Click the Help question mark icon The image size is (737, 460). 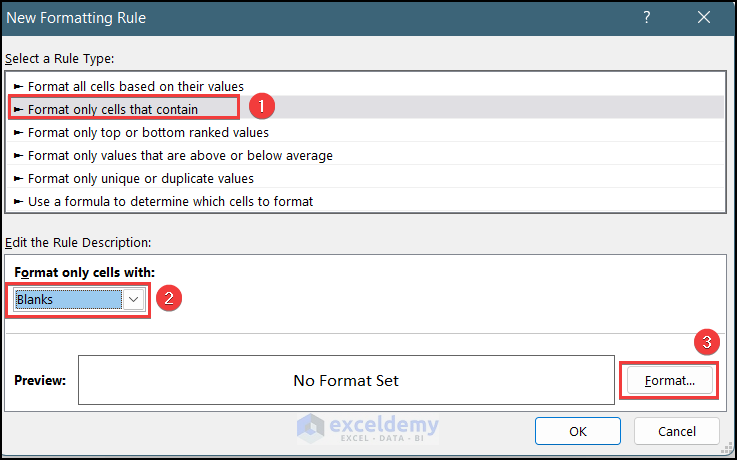point(647,19)
